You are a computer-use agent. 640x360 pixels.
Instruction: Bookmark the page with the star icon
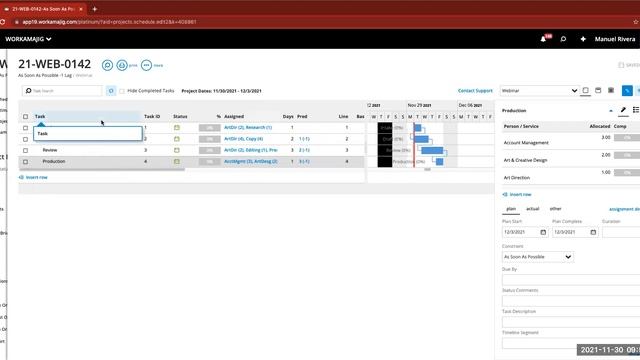pos(636,22)
